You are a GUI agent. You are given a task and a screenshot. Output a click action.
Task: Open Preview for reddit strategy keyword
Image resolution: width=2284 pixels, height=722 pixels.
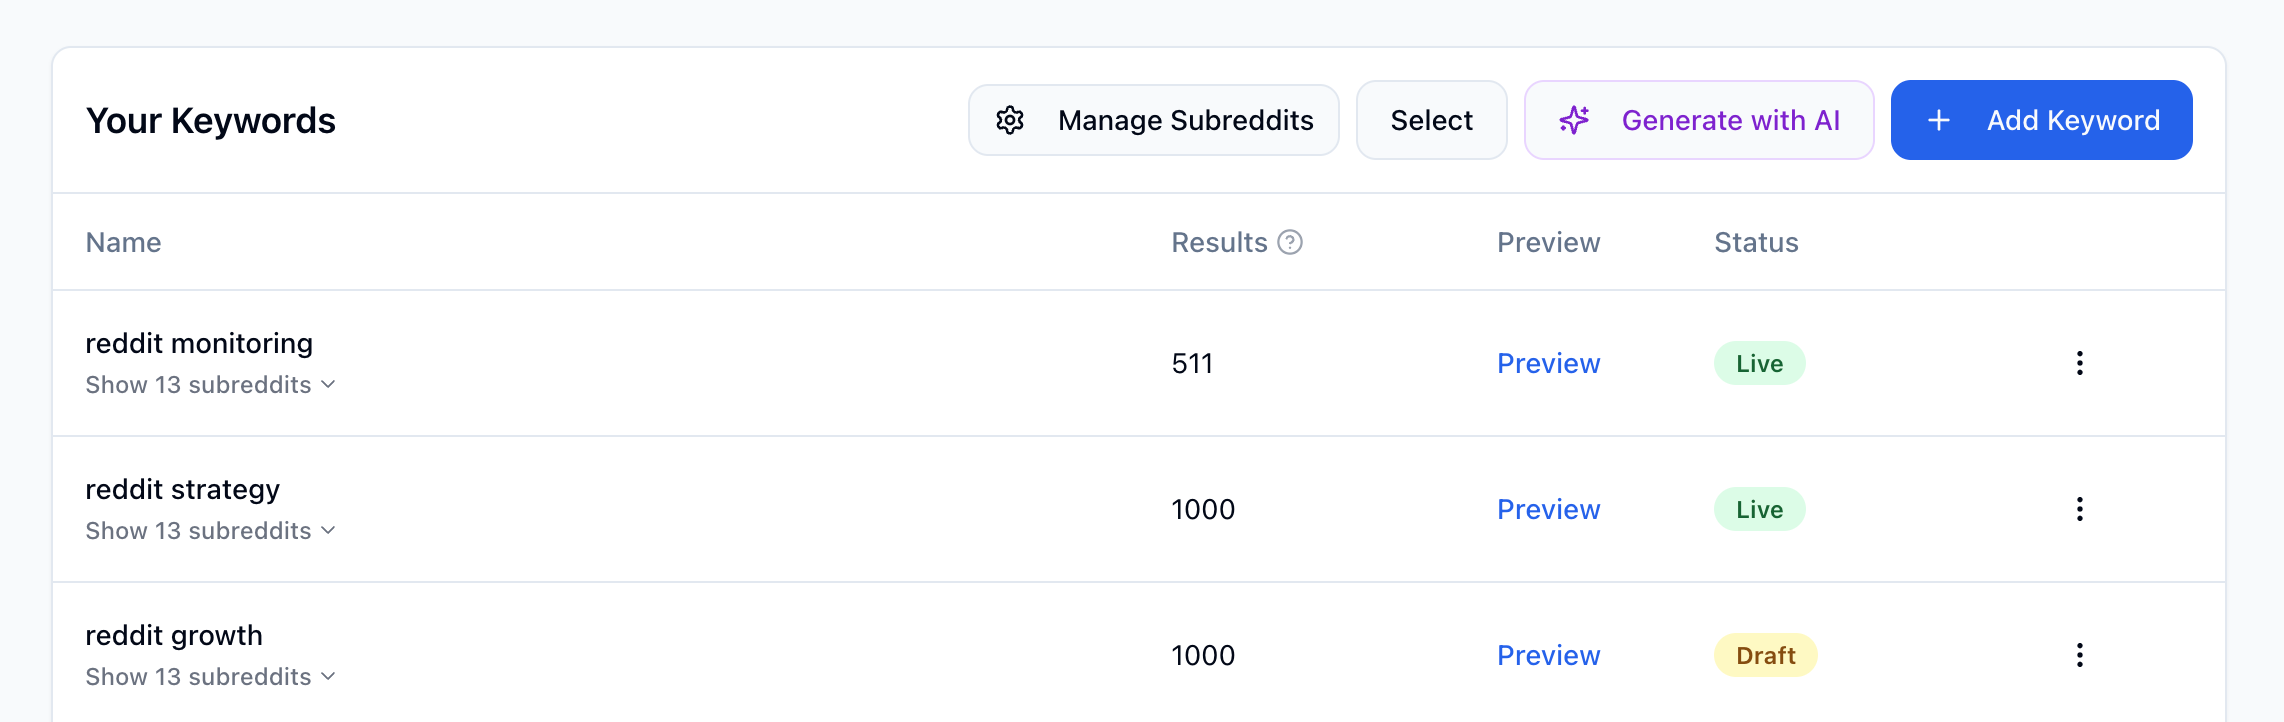(x=1548, y=509)
